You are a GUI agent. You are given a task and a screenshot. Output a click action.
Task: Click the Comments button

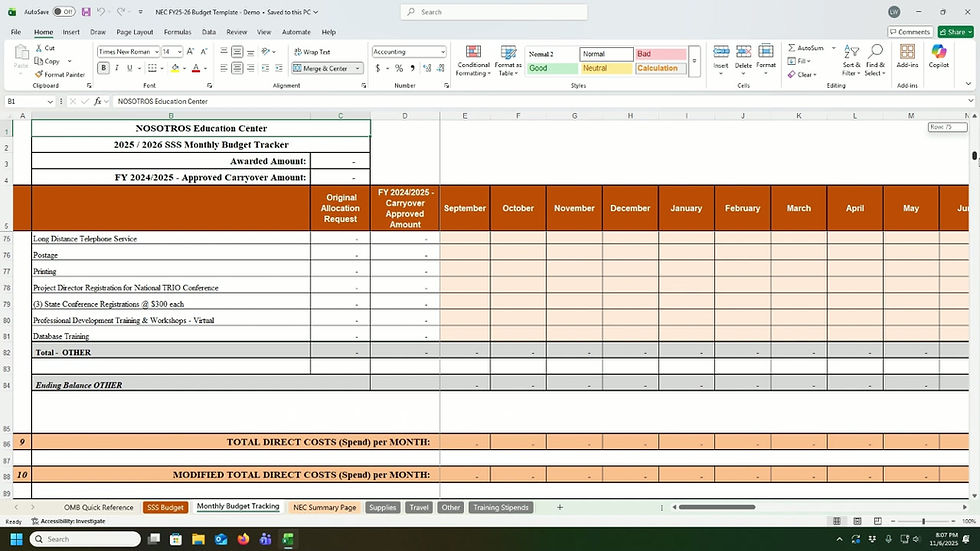pyautogui.click(x=910, y=32)
